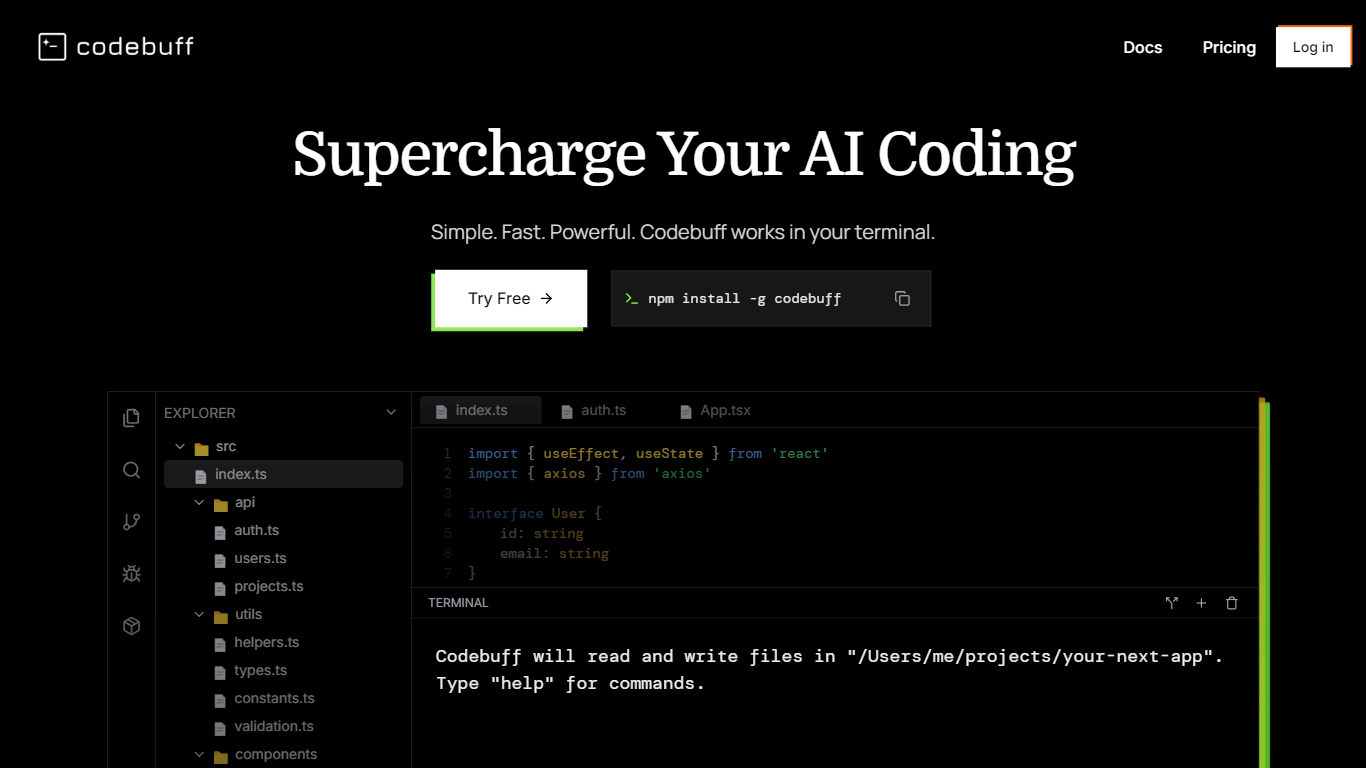Click the 'interface User {' code line
The height and width of the screenshot is (768, 1366).
(x=535, y=513)
